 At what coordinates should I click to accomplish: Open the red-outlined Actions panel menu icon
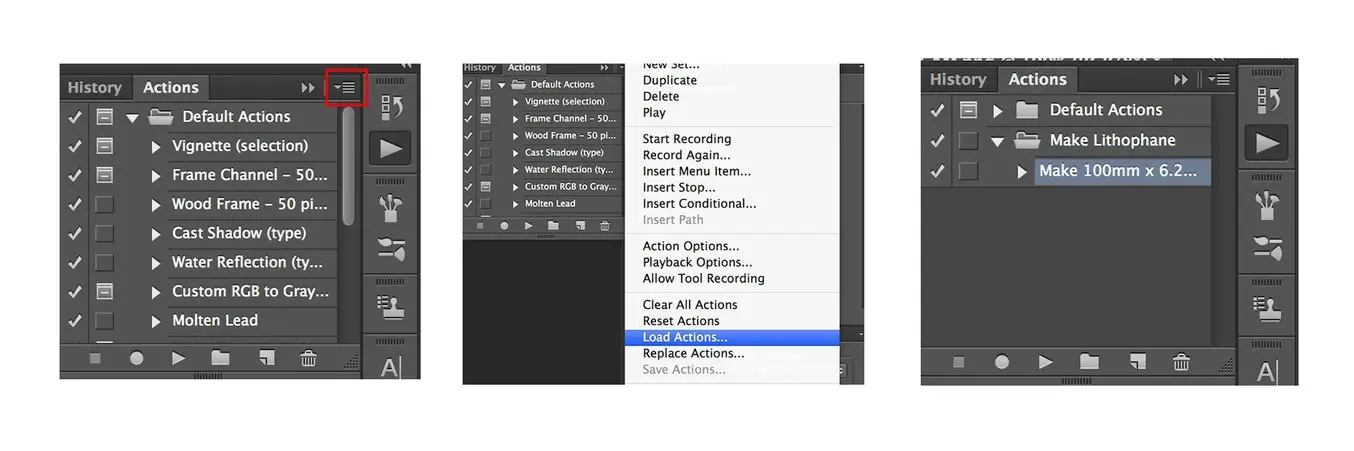tap(347, 88)
